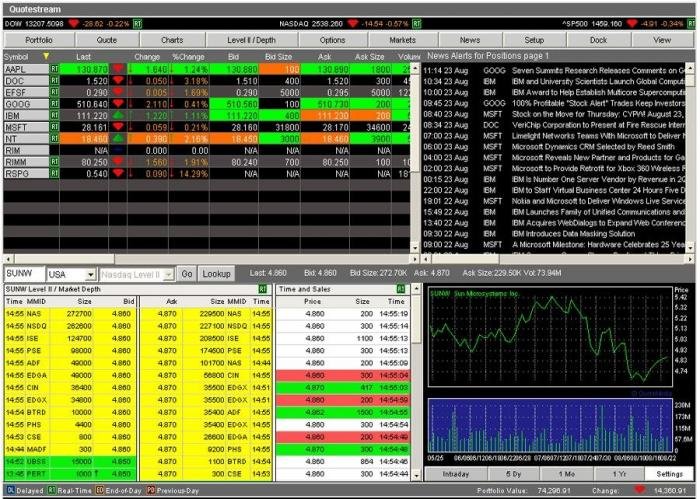Click the RT icon next to DOW index
The height and width of the screenshot is (499, 700).
pos(138,23)
